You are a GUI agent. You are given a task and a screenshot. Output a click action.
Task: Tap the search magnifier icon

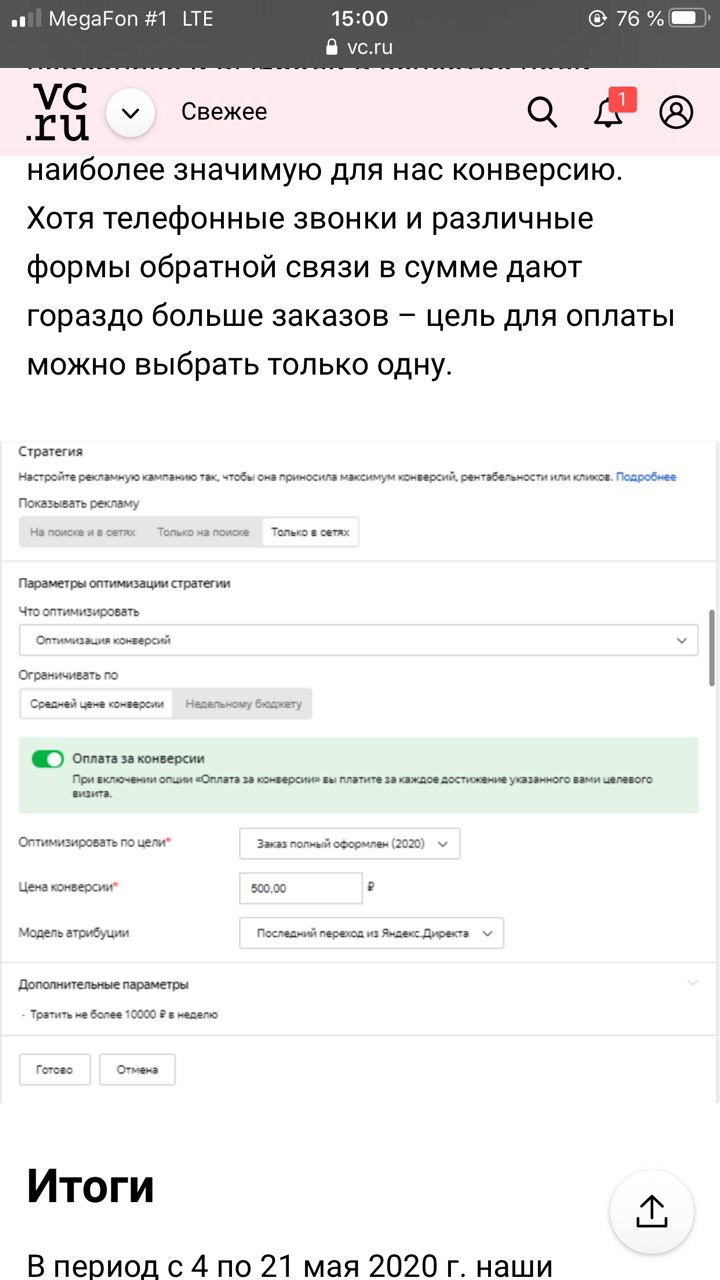click(542, 113)
